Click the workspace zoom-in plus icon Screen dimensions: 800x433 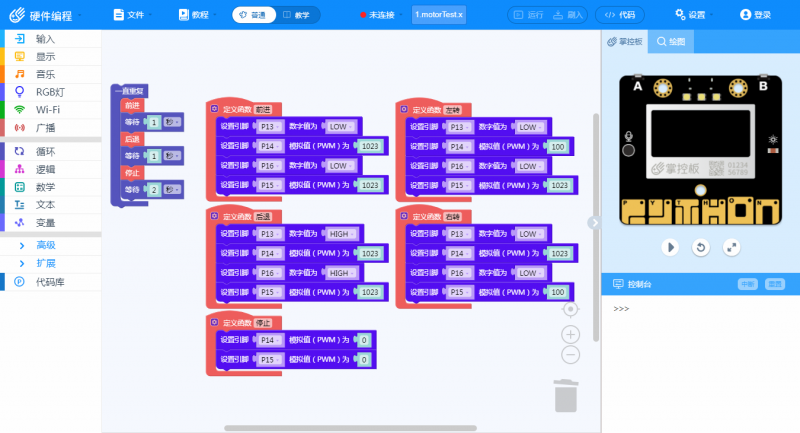click(570, 334)
